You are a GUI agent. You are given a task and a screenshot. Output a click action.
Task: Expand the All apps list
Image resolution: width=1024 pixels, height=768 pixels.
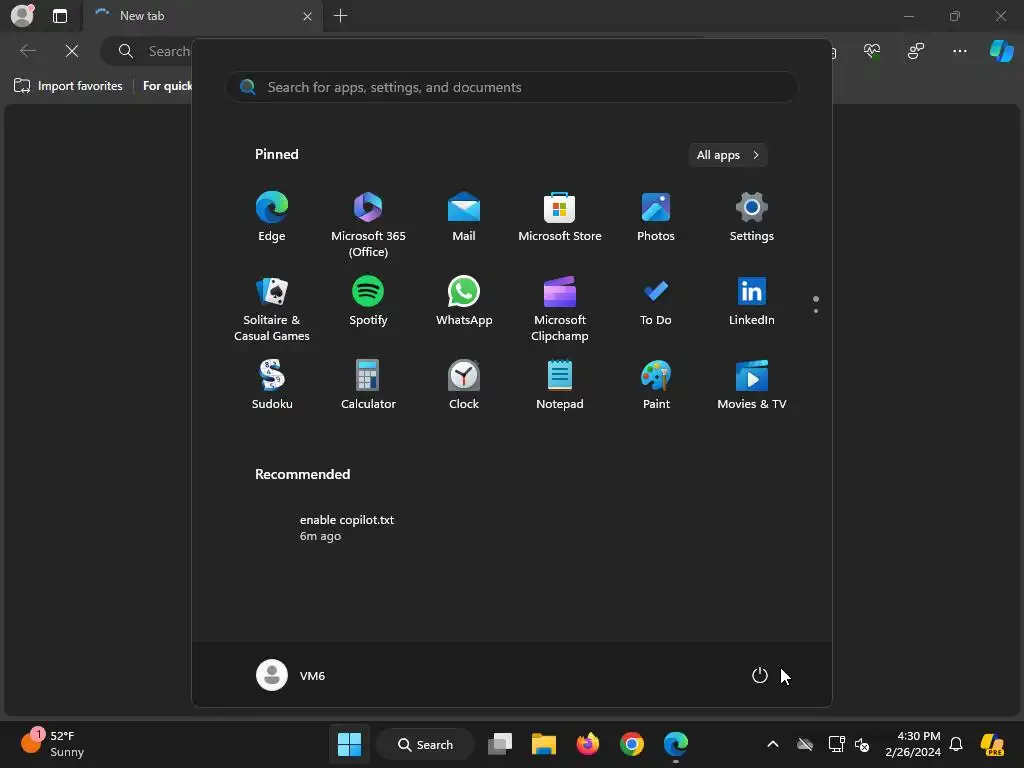[x=728, y=155]
